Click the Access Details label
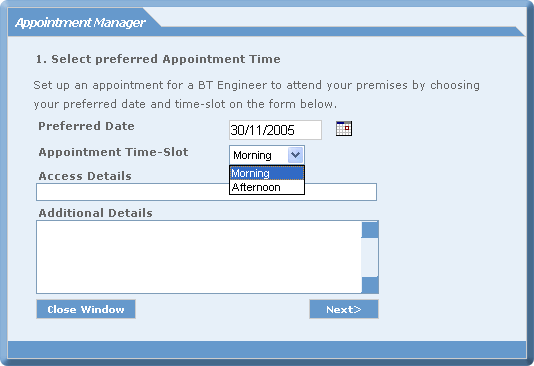534x366 pixels. pos(85,176)
